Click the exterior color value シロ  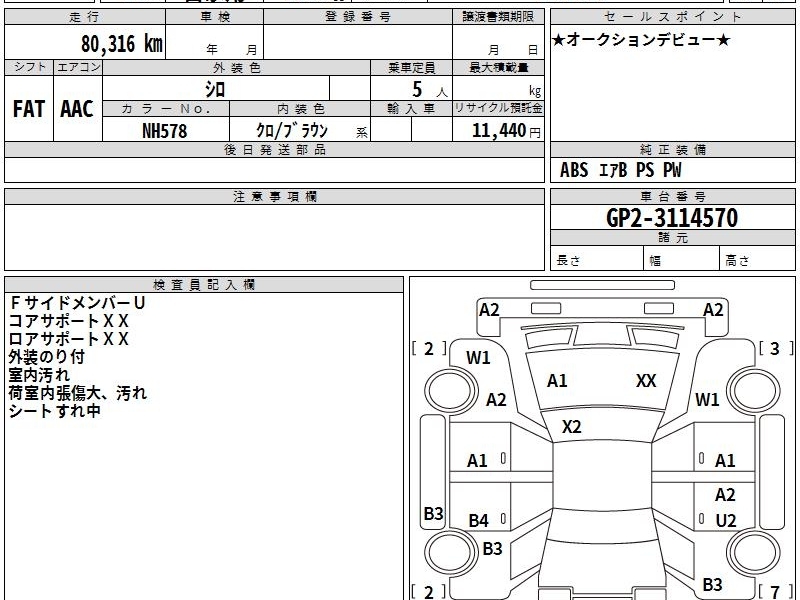pos(215,89)
